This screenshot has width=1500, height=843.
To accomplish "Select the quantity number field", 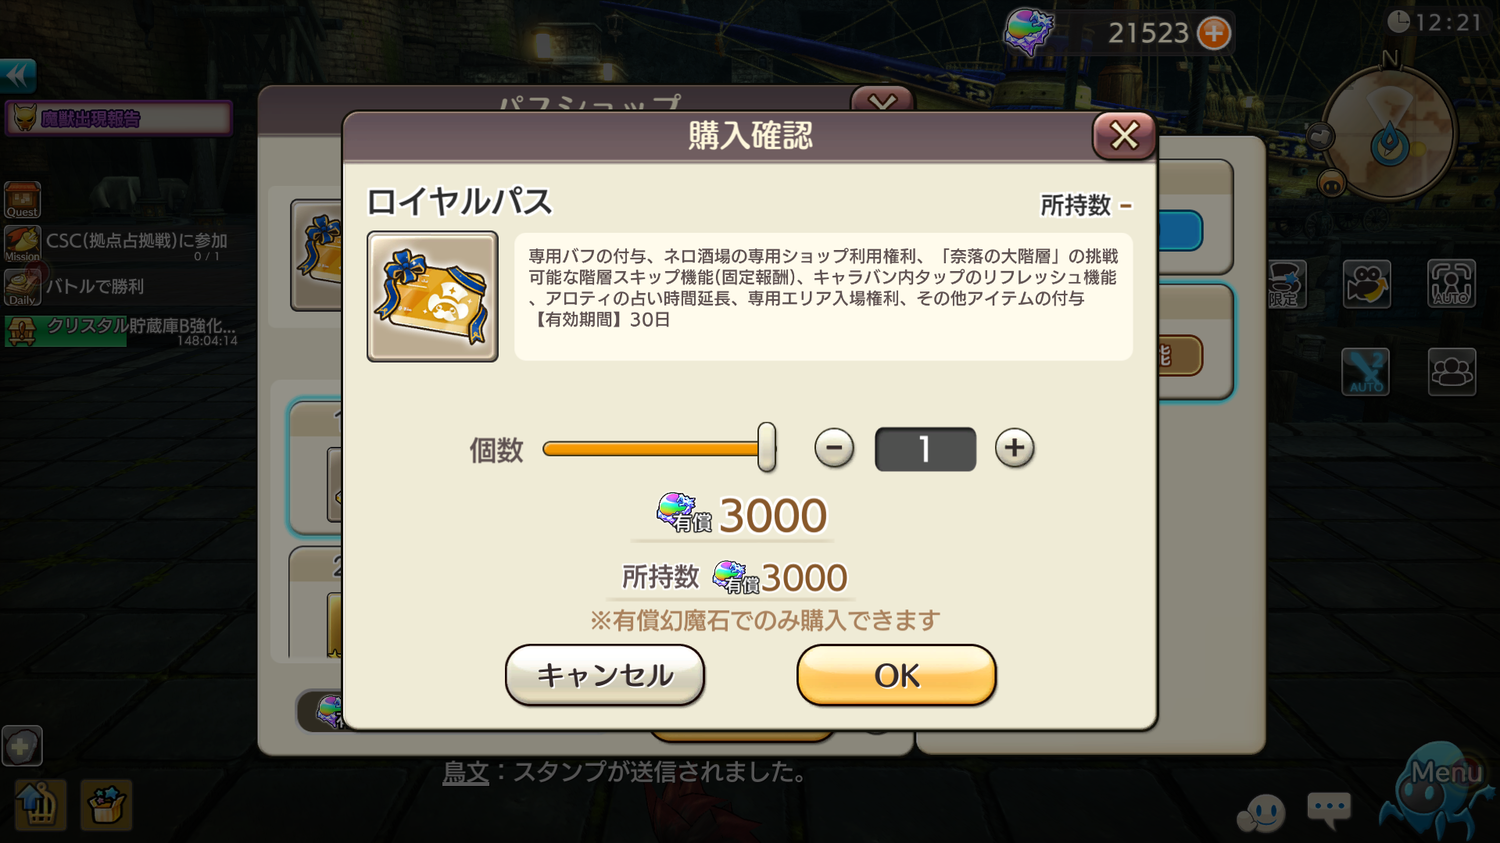I will pos(925,449).
